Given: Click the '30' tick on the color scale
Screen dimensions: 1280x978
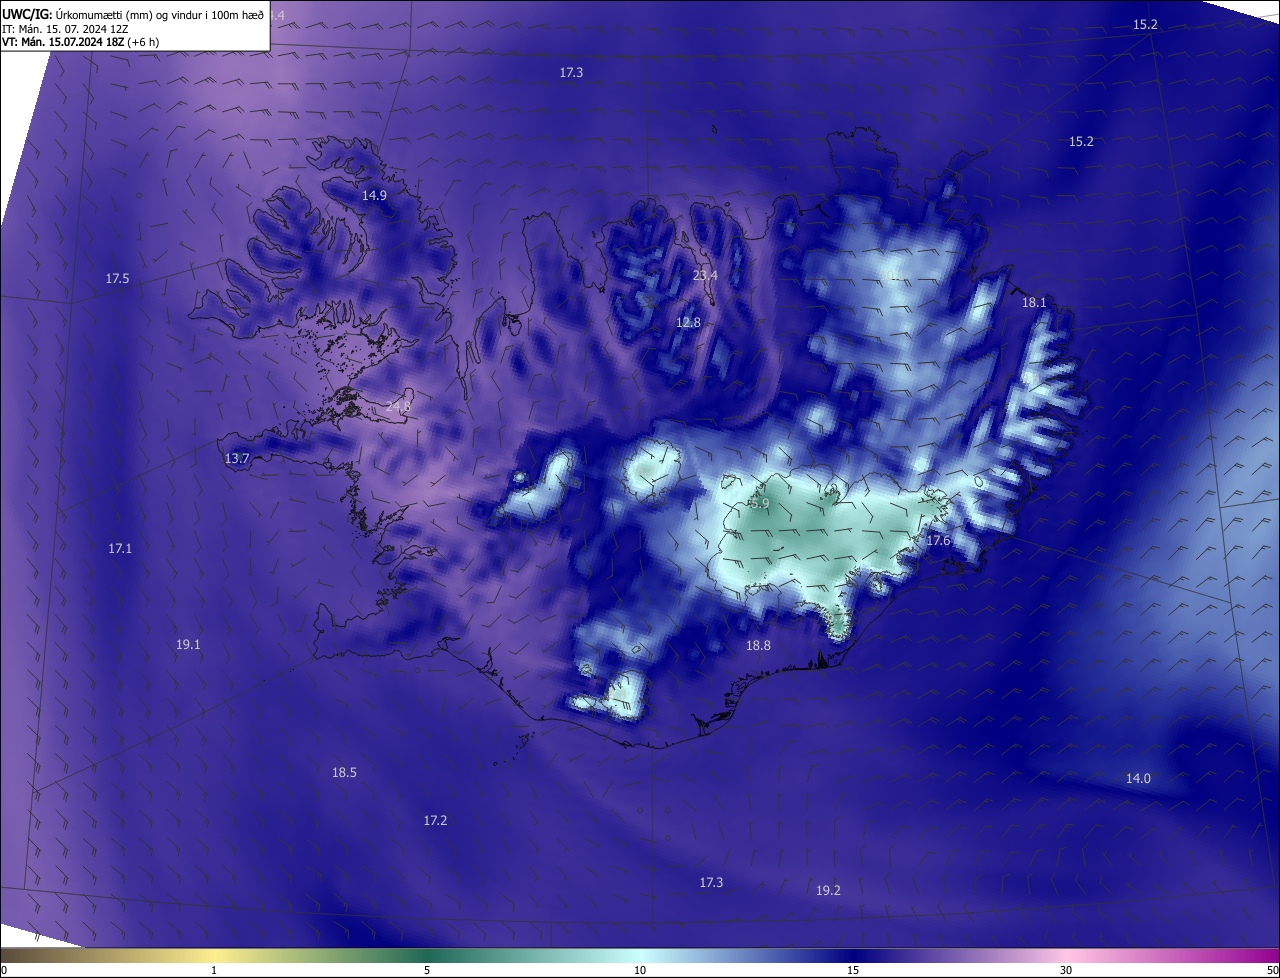Looking at the screenshot, I should tap(1066, 970).
